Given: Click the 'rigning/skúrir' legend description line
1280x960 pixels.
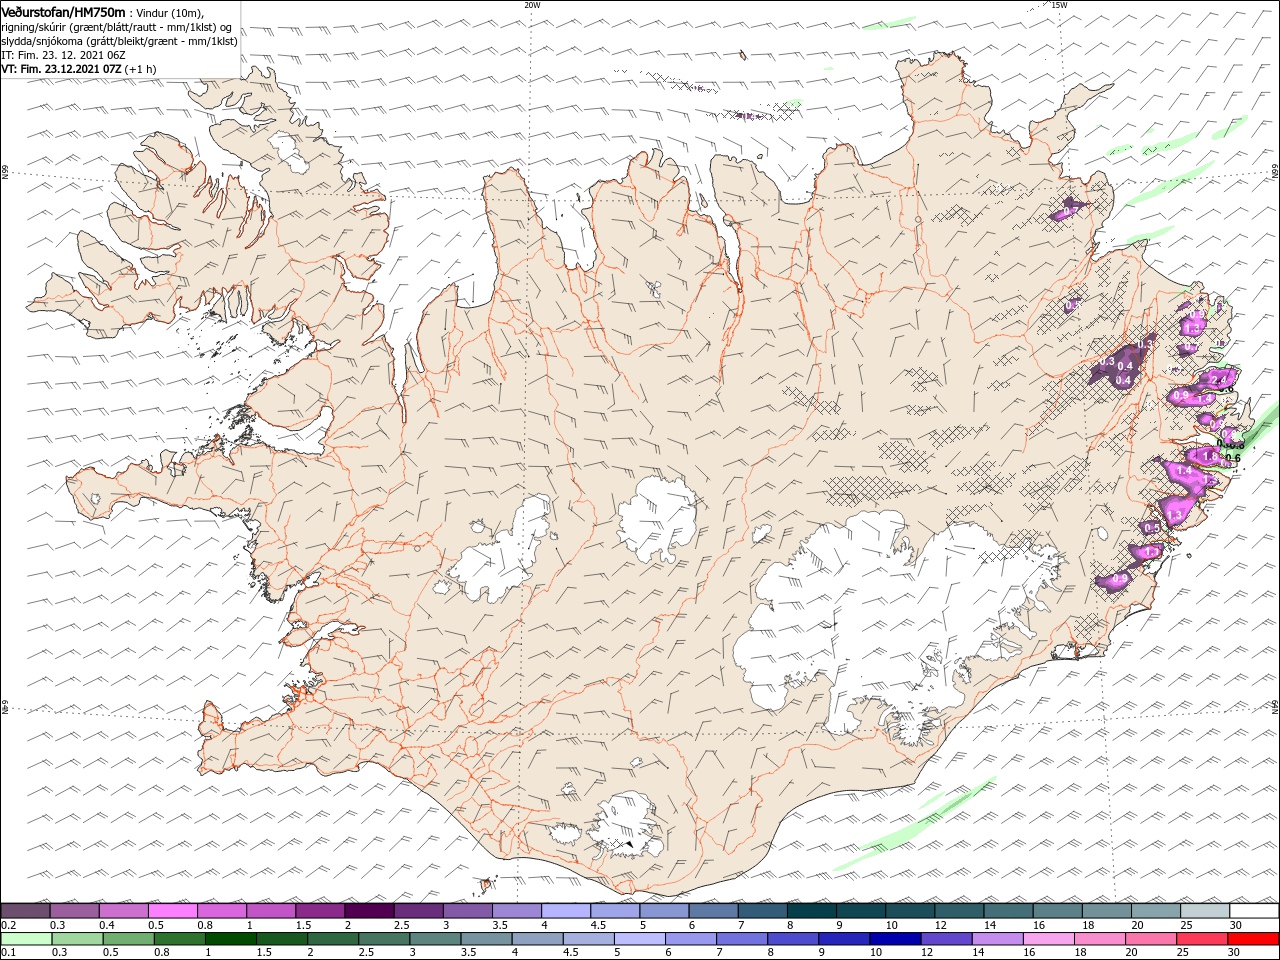Looking at the screenshot, I should click(118, 27).
